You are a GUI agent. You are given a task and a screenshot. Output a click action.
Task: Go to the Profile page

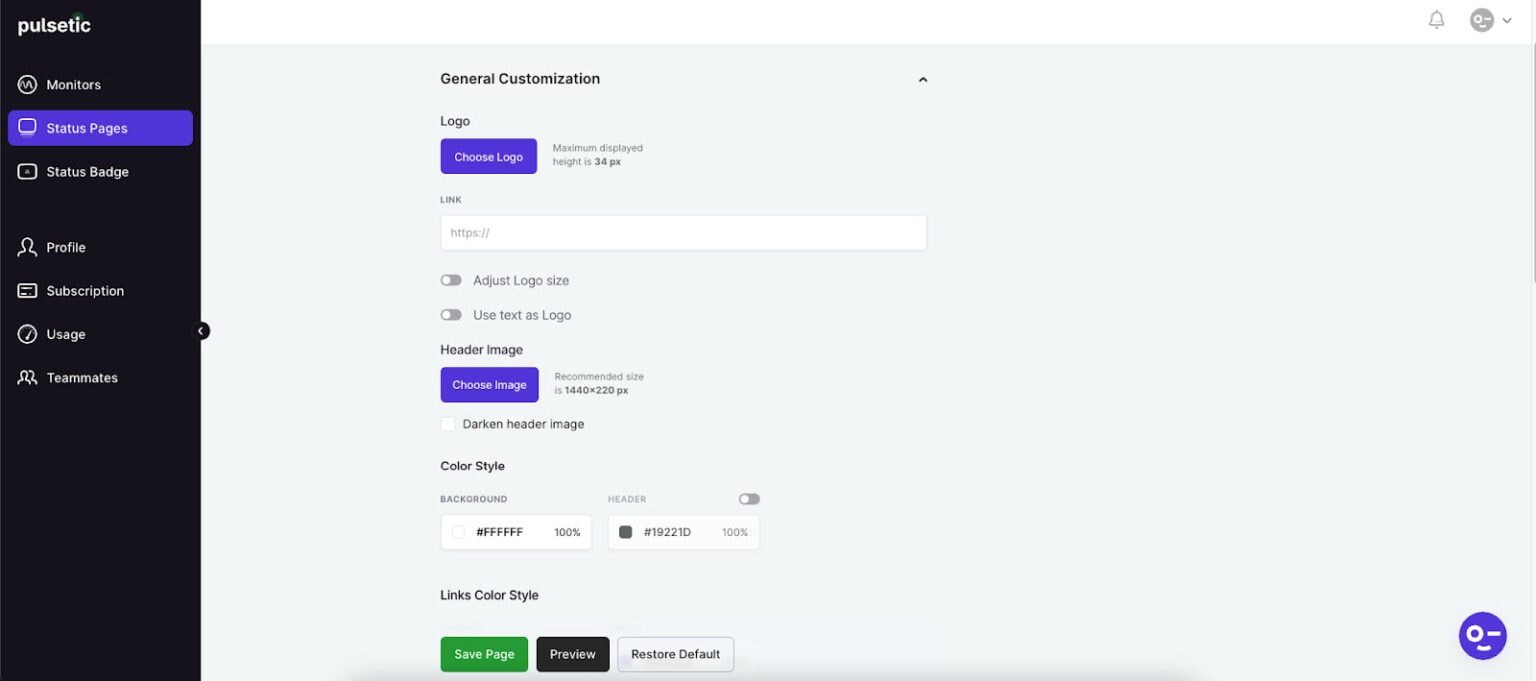(x=66, y=246)
